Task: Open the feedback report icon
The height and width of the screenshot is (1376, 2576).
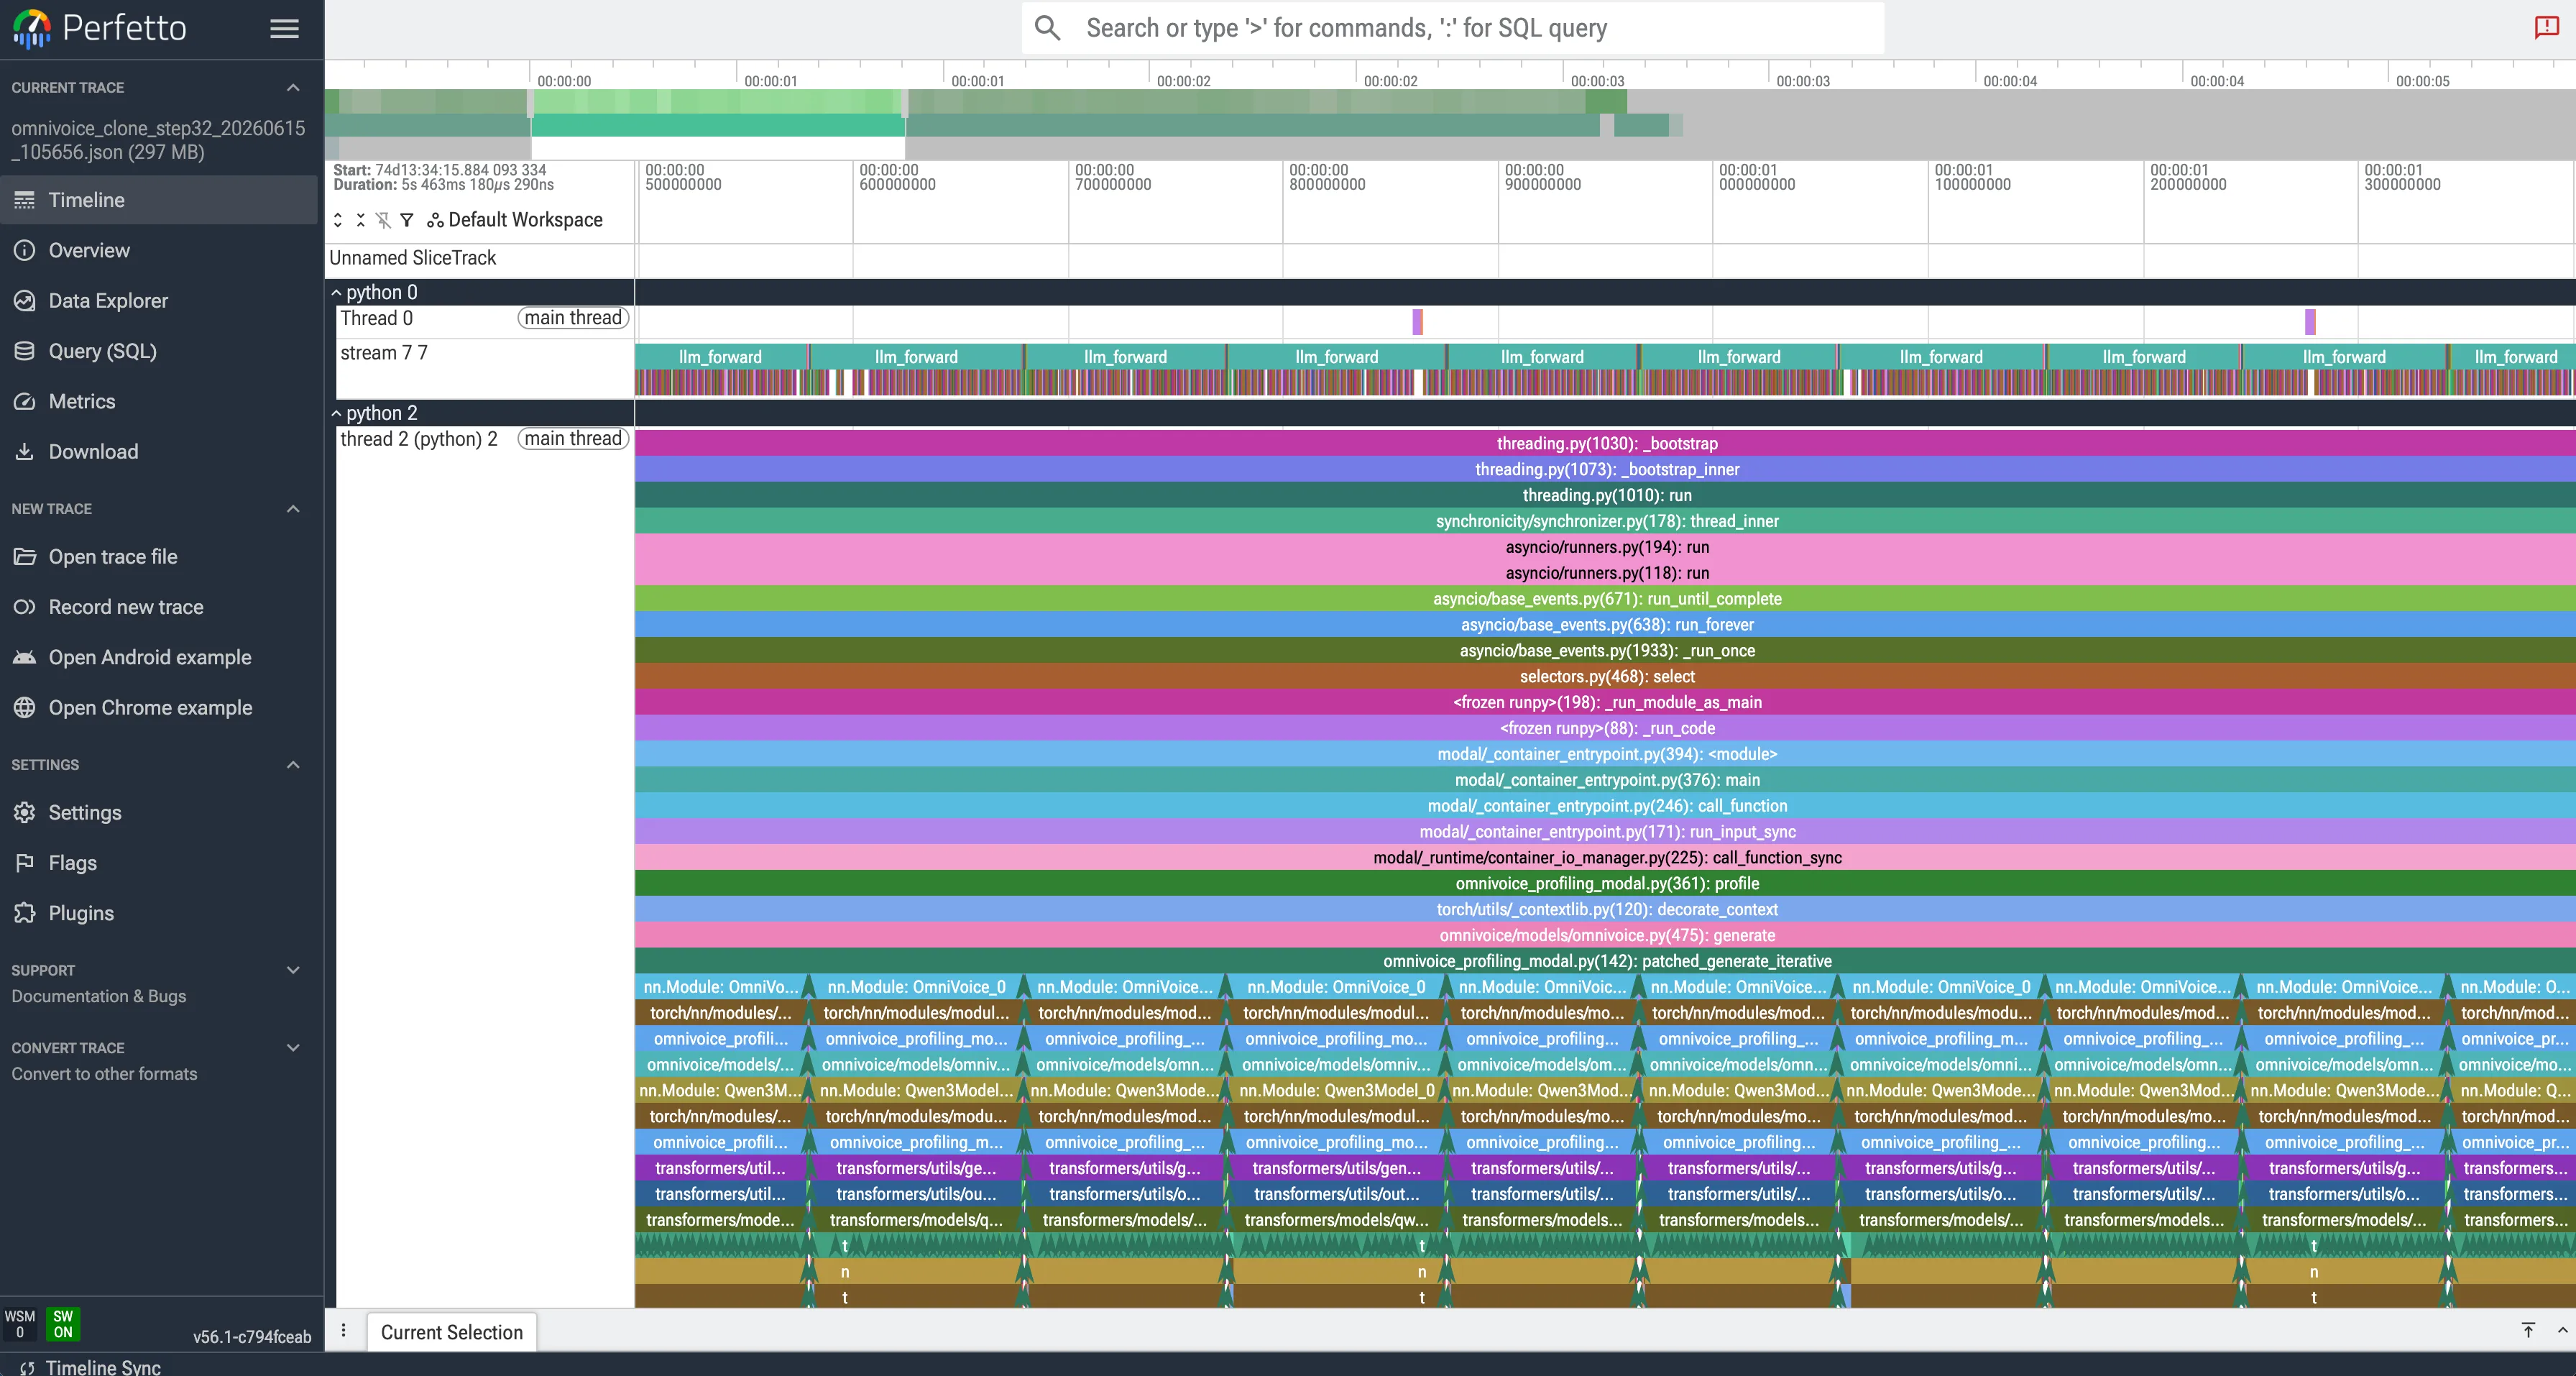Action: pos(2546,27)
